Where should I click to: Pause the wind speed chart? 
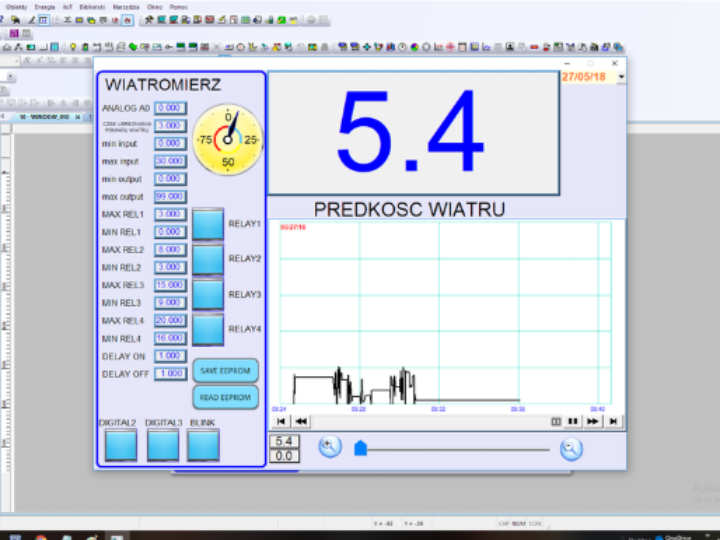point(574,421)
